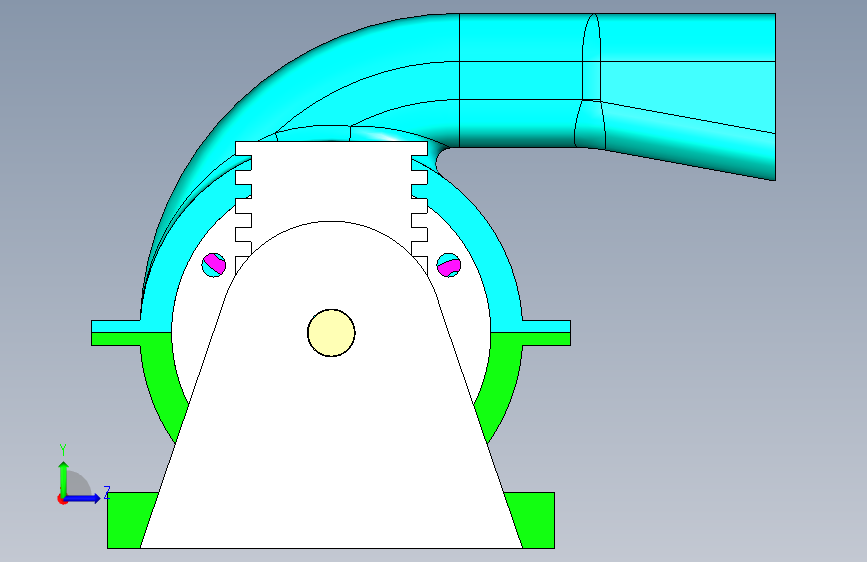Pick the right magenta bolt cross-section
This screenshot has width=867, height=562.
448,265
